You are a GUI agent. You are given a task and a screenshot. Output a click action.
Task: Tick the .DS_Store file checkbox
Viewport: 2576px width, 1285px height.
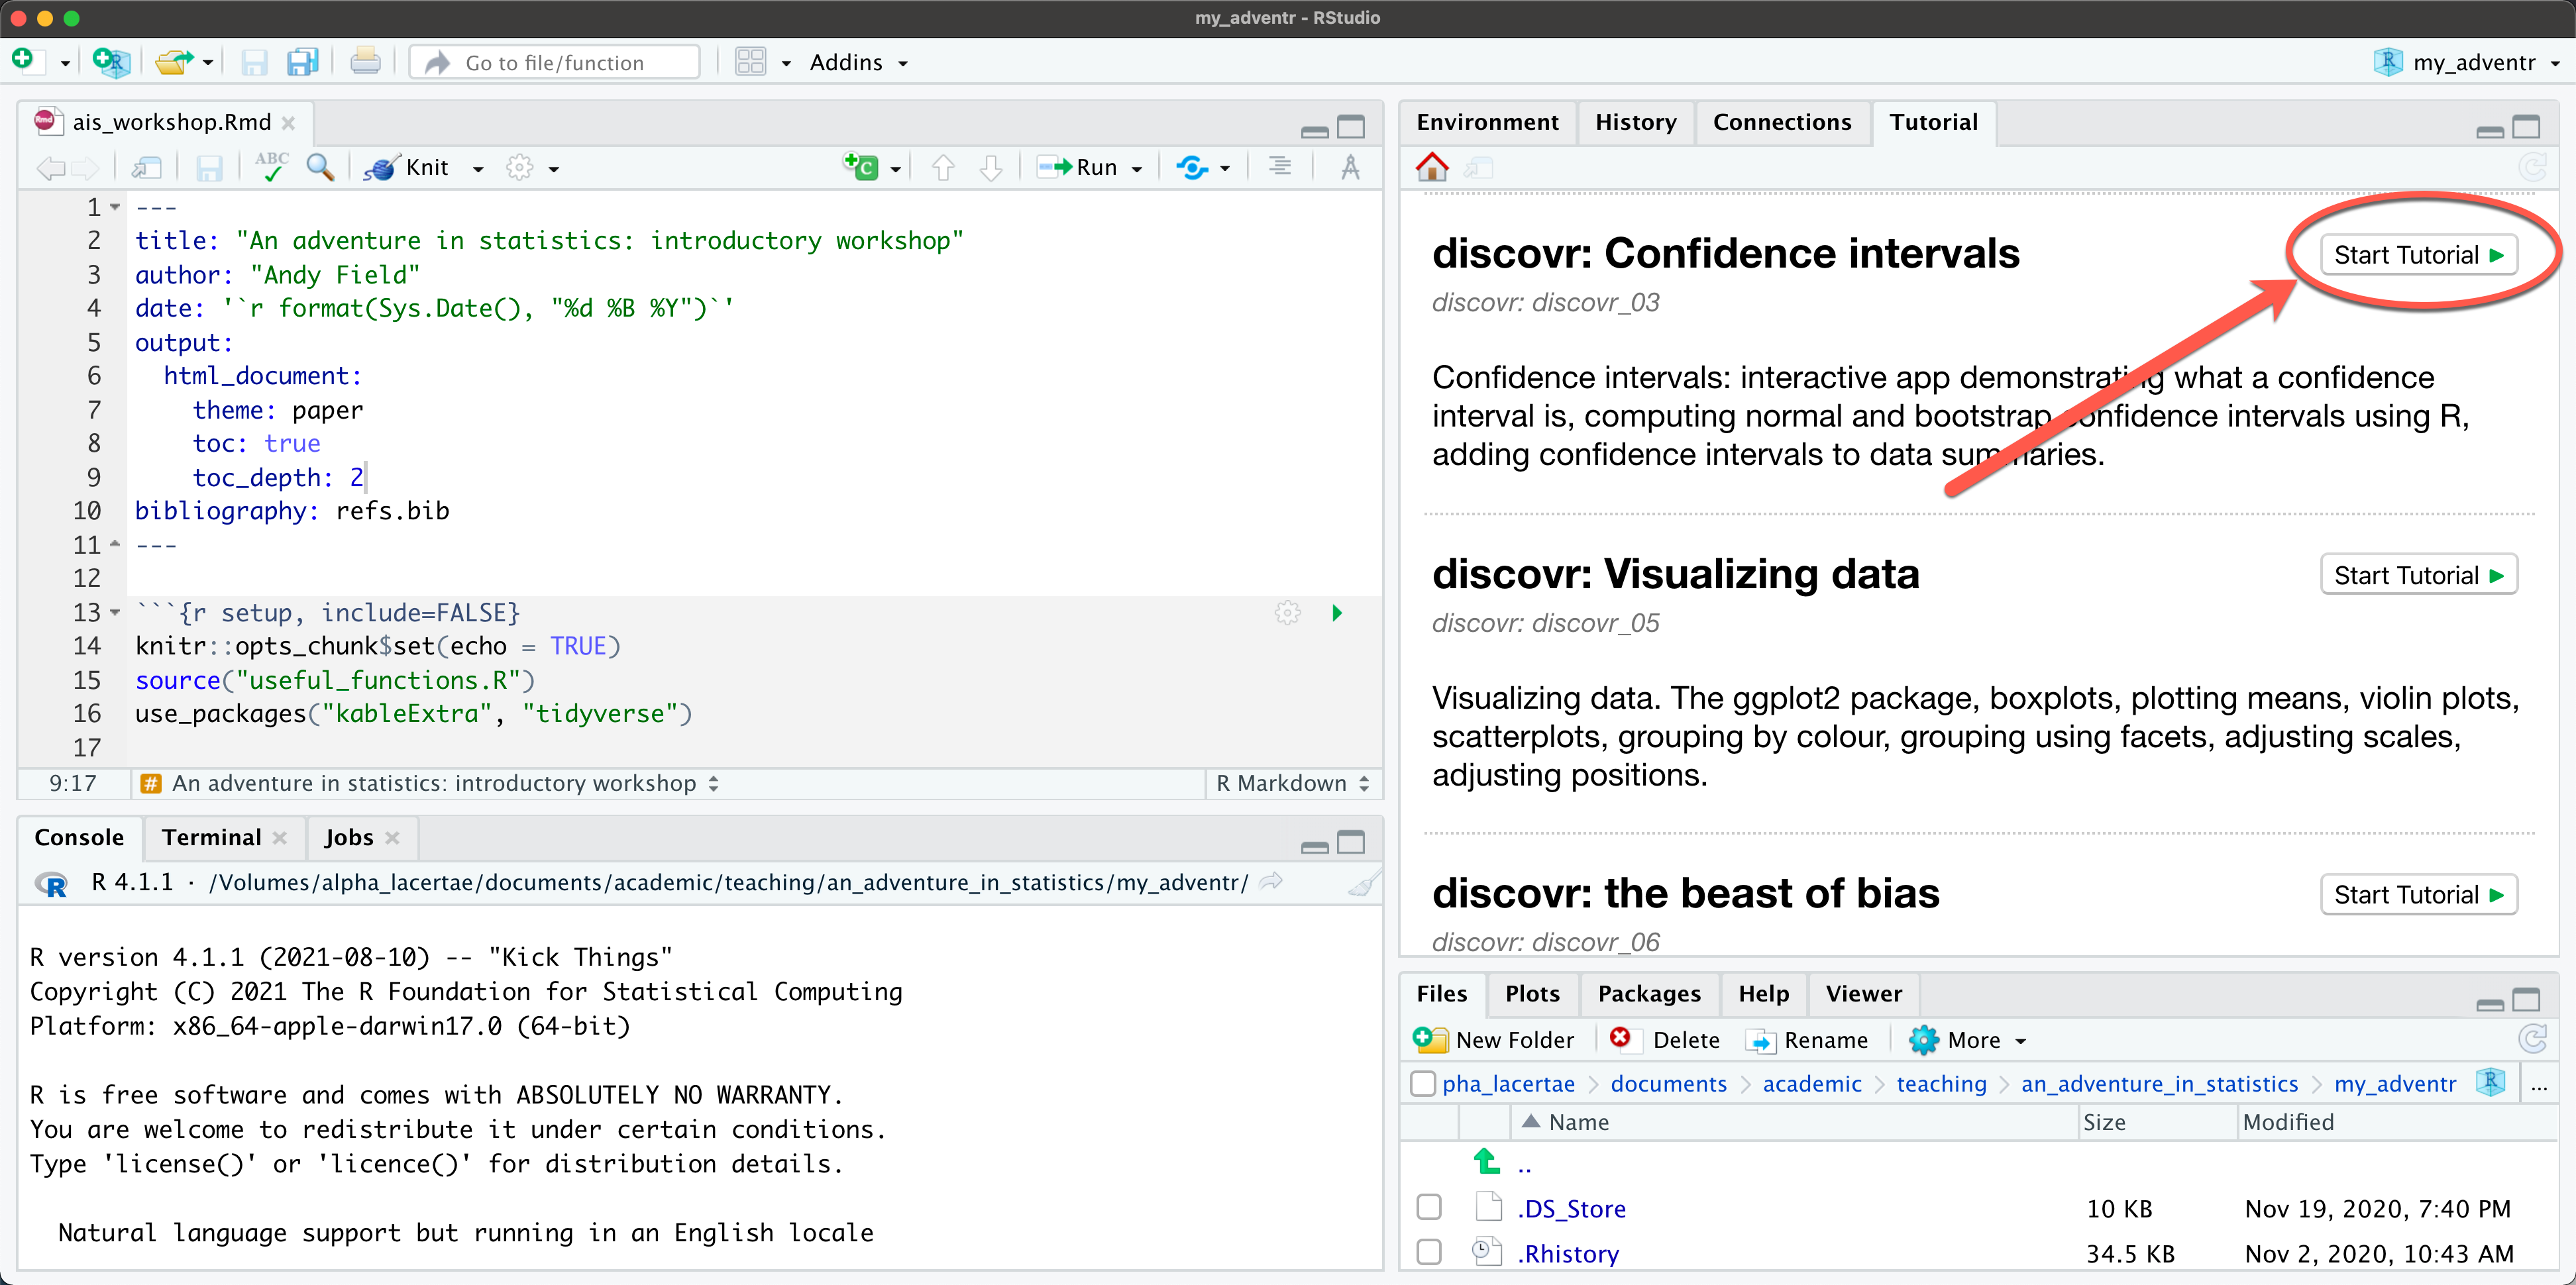(x=1429, y=1207)
